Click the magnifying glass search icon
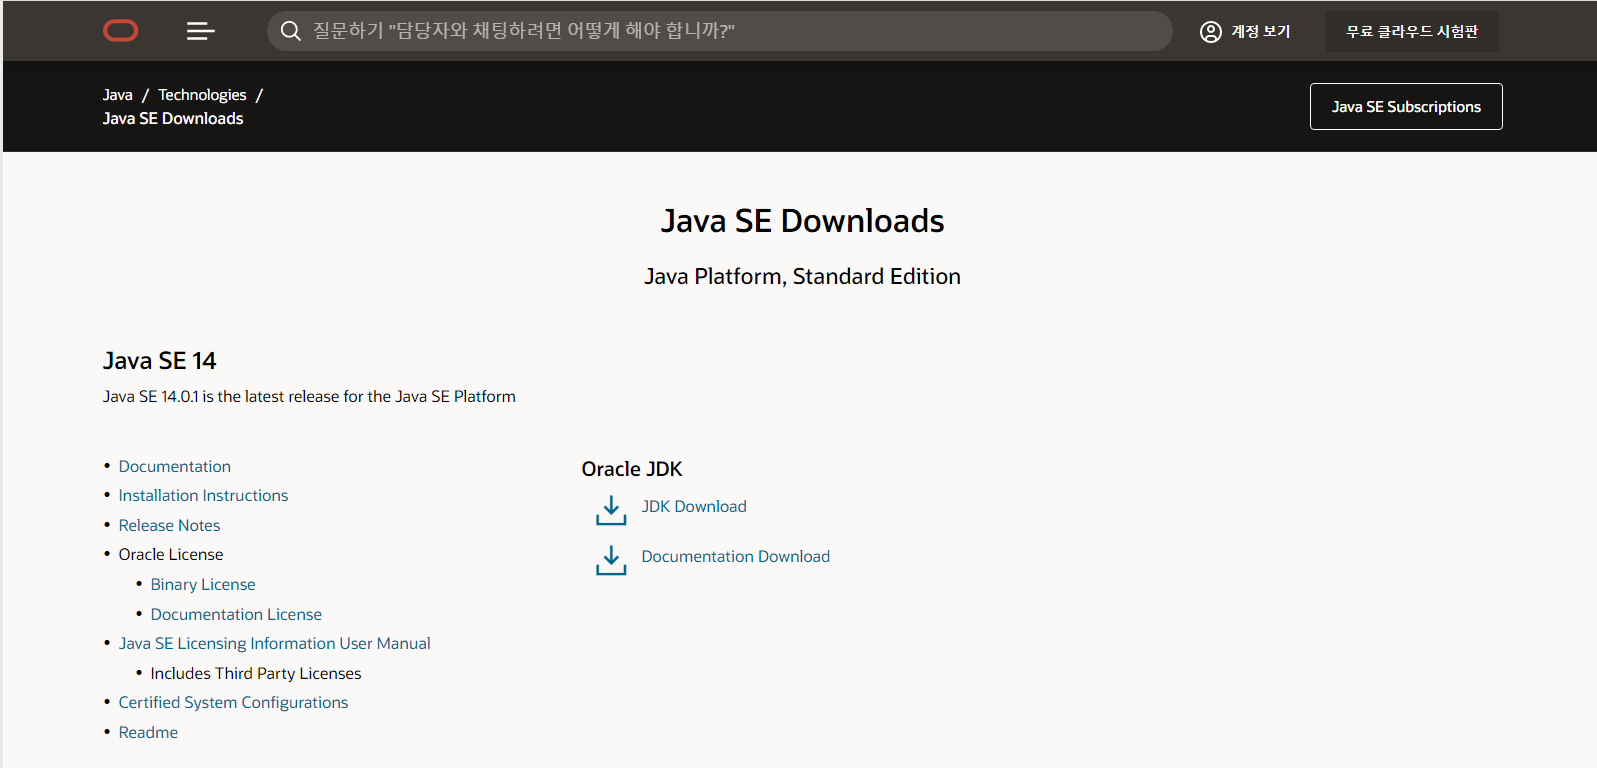1597x768 pixels. [290, 31]
